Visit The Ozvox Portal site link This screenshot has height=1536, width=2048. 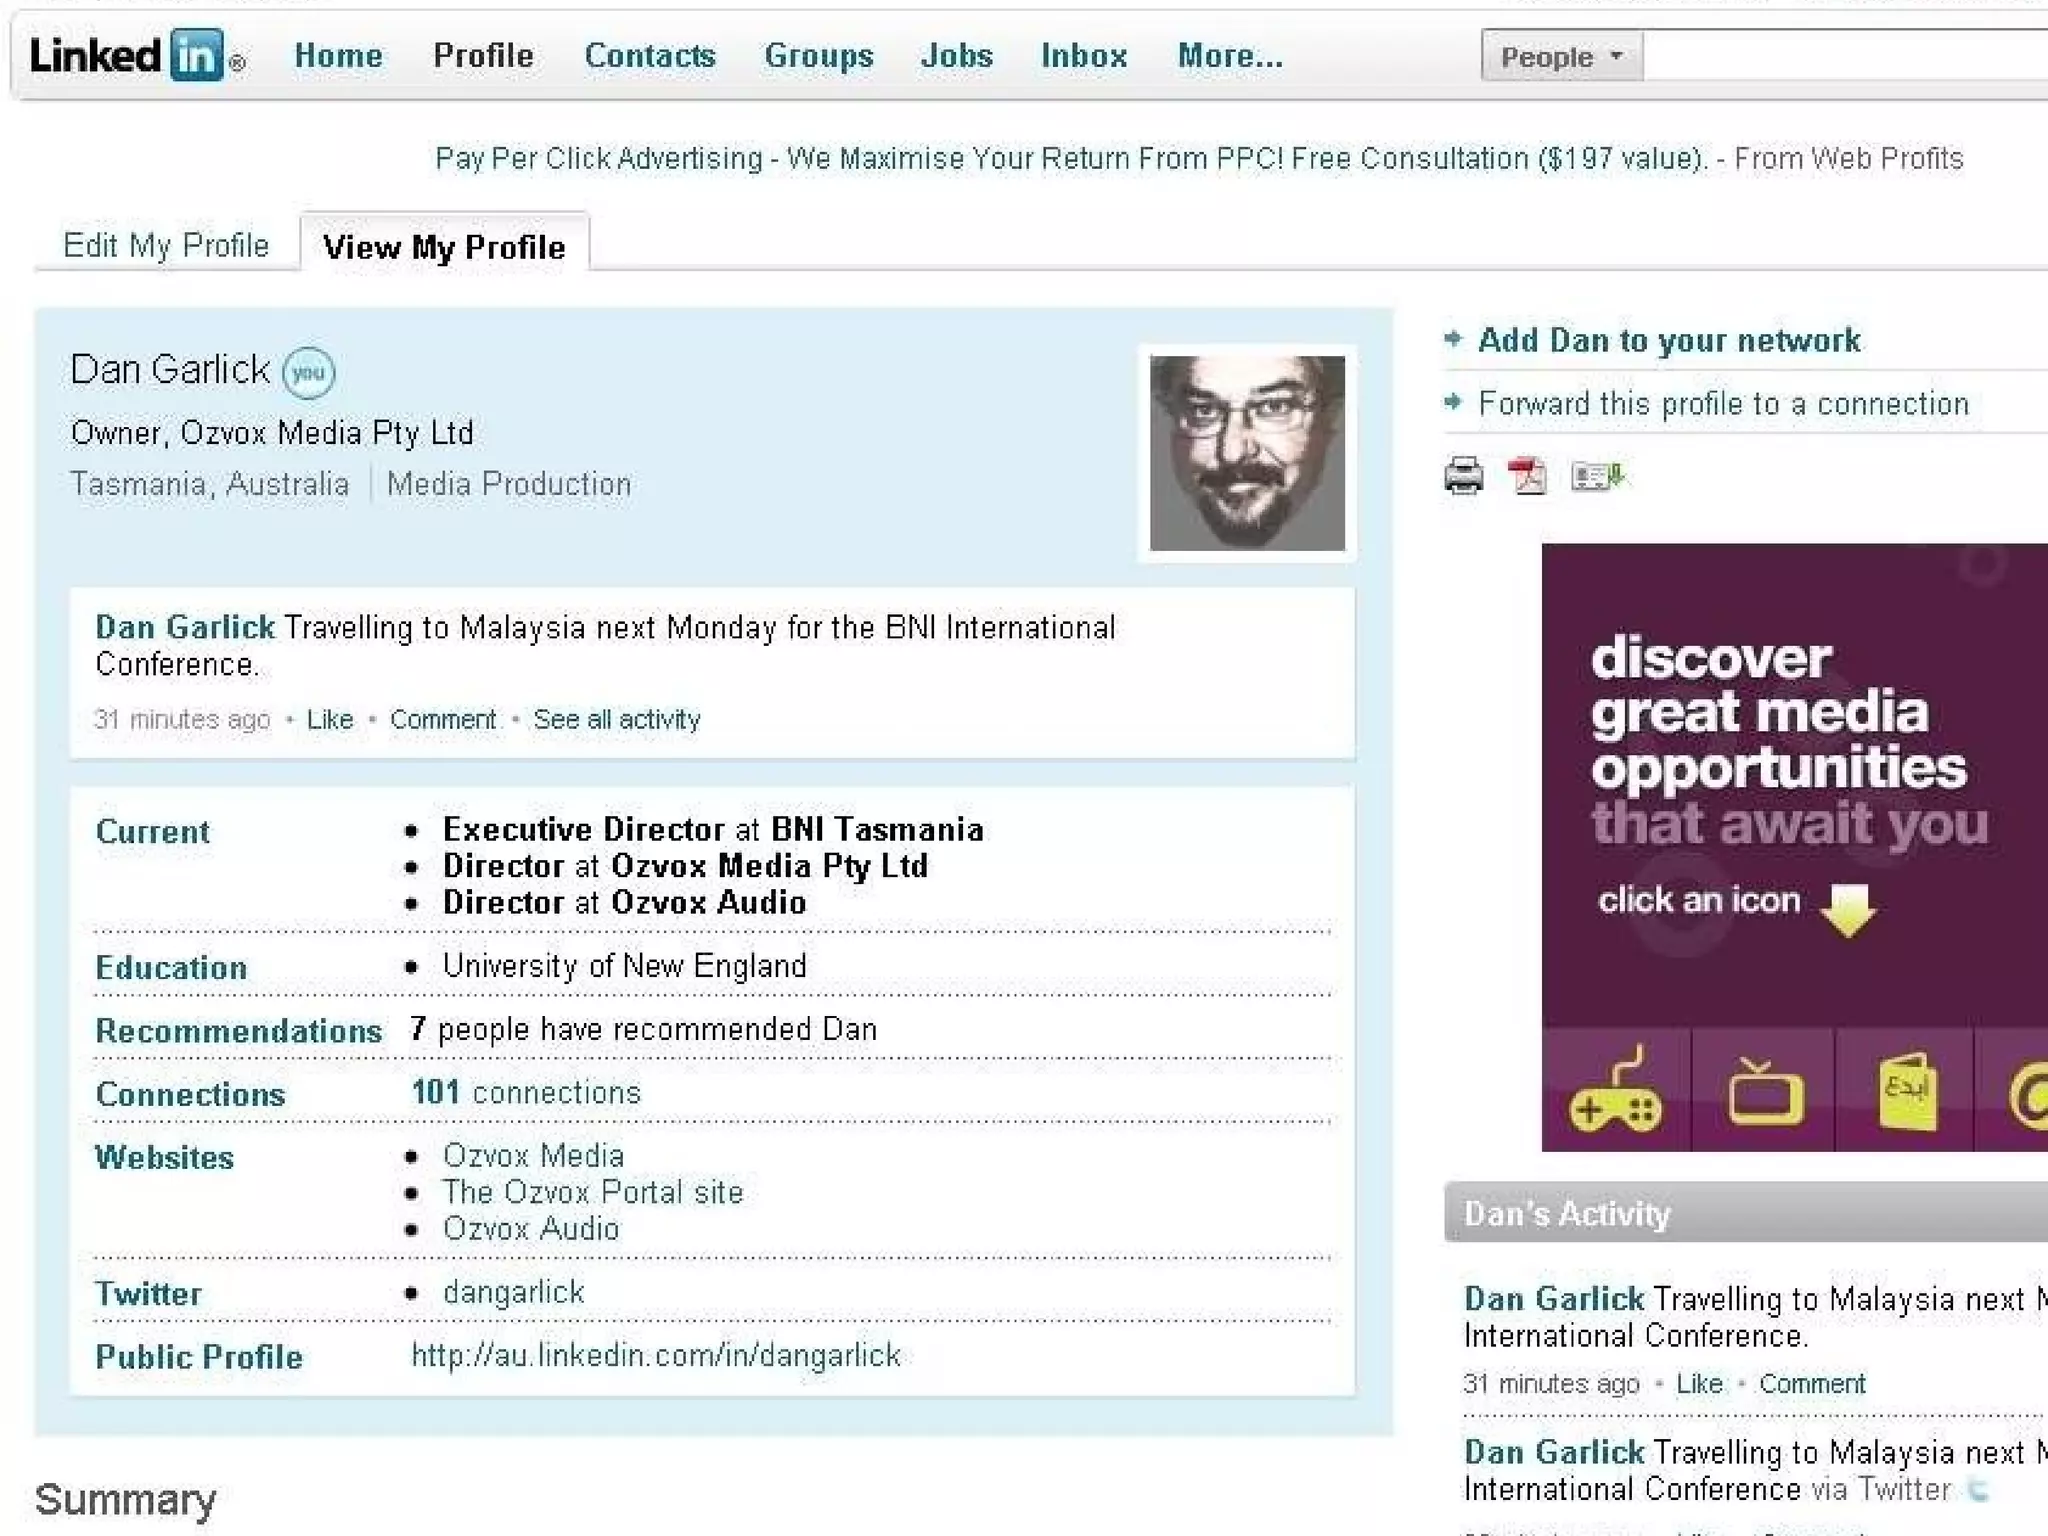(593, 1192)
